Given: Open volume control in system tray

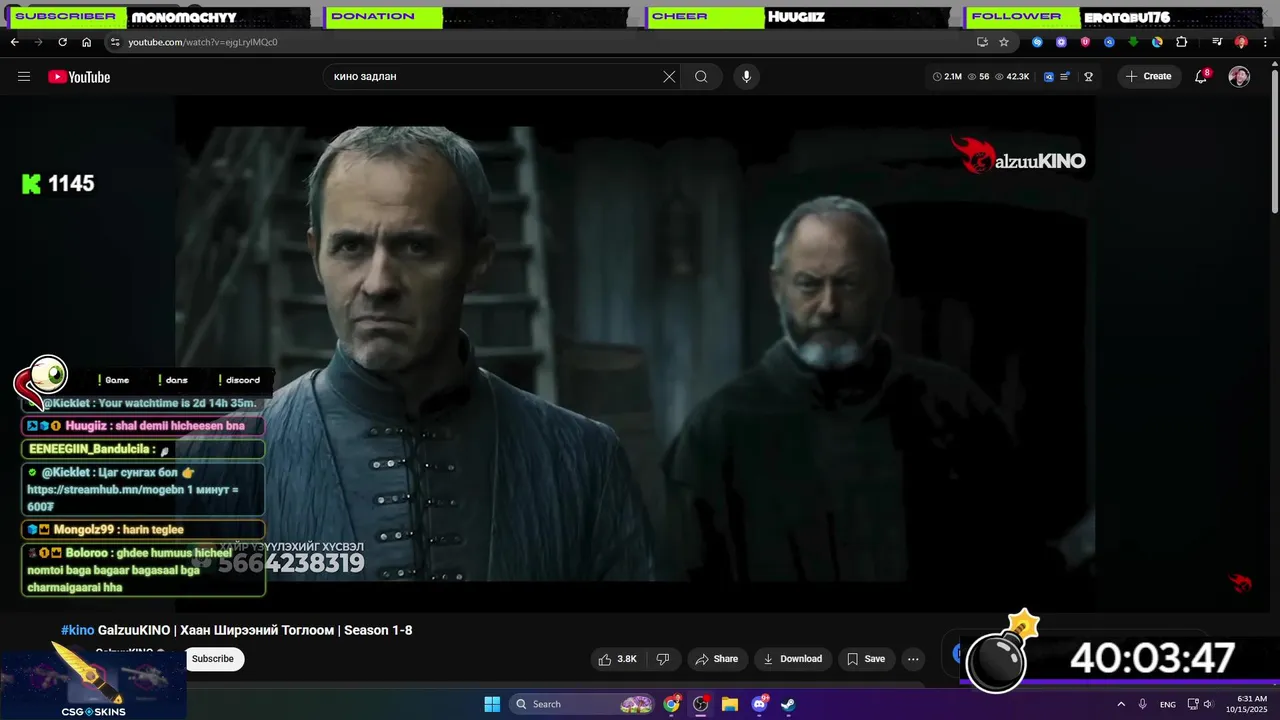Looking at the screenshot, I should pyautogui.click(x=1208, y=704).
